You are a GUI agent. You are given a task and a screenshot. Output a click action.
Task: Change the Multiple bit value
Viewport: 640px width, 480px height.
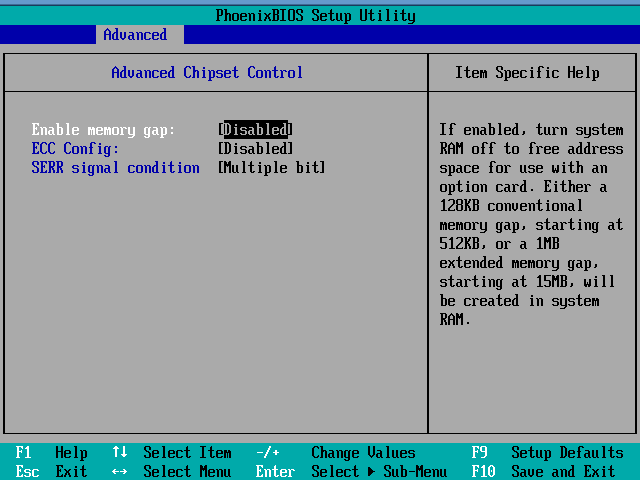(x=271, y=168)
